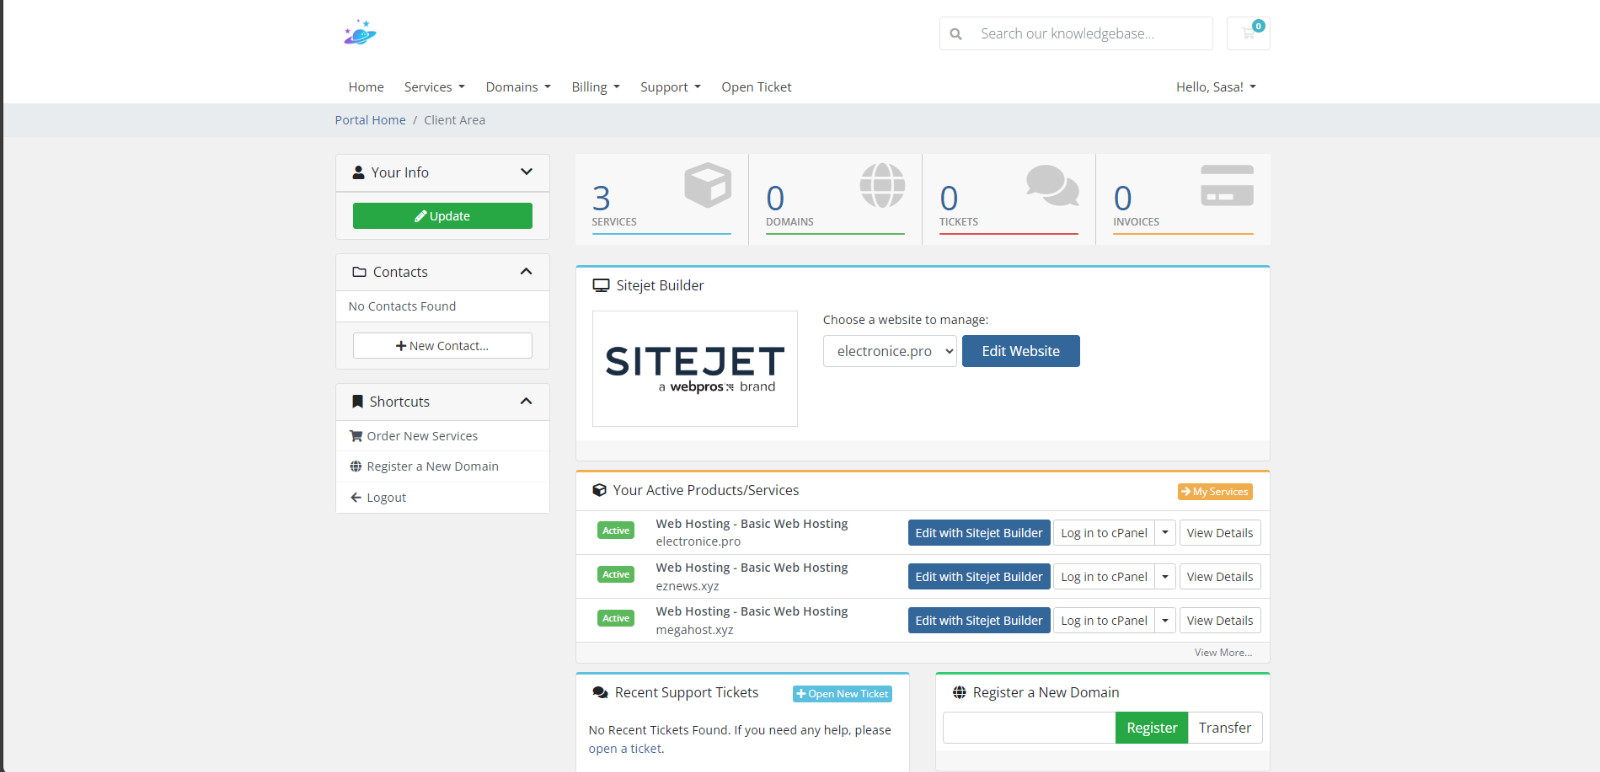
Task: Click the user icon beside Your Info
Action: coord(358,172)
